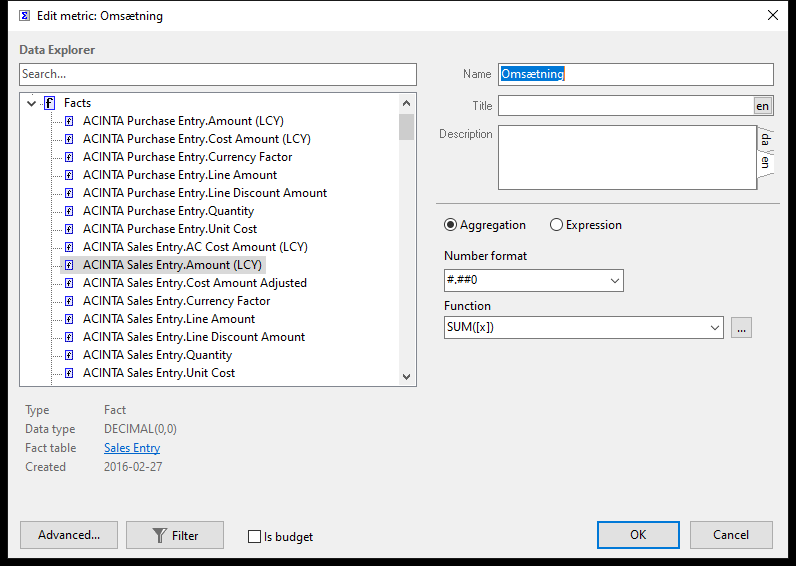Click fact icon beside Sales Entry.AC Cost Amount (LCY)
This screenshot has width=796, height=566.
click(x=69, y=247)
